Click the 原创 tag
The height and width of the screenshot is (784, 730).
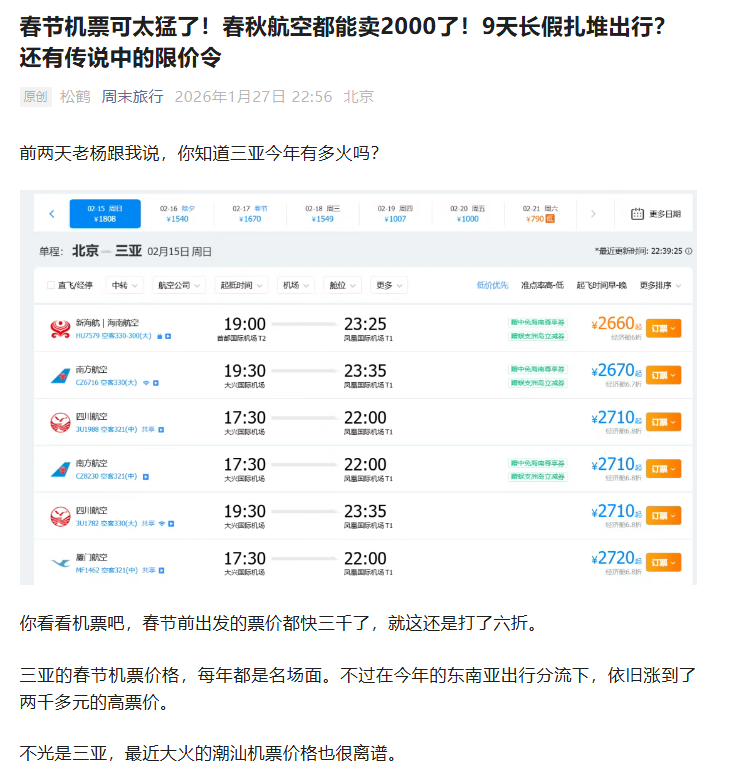click(x=36, y=96)
